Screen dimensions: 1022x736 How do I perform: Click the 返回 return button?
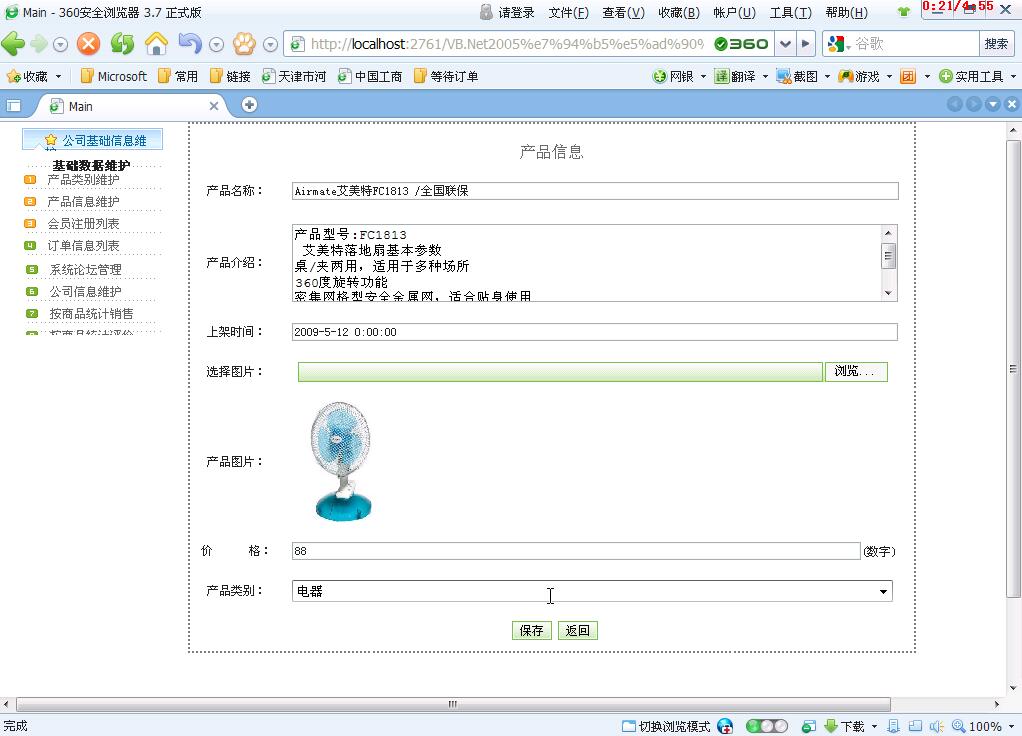coord(577,630)
